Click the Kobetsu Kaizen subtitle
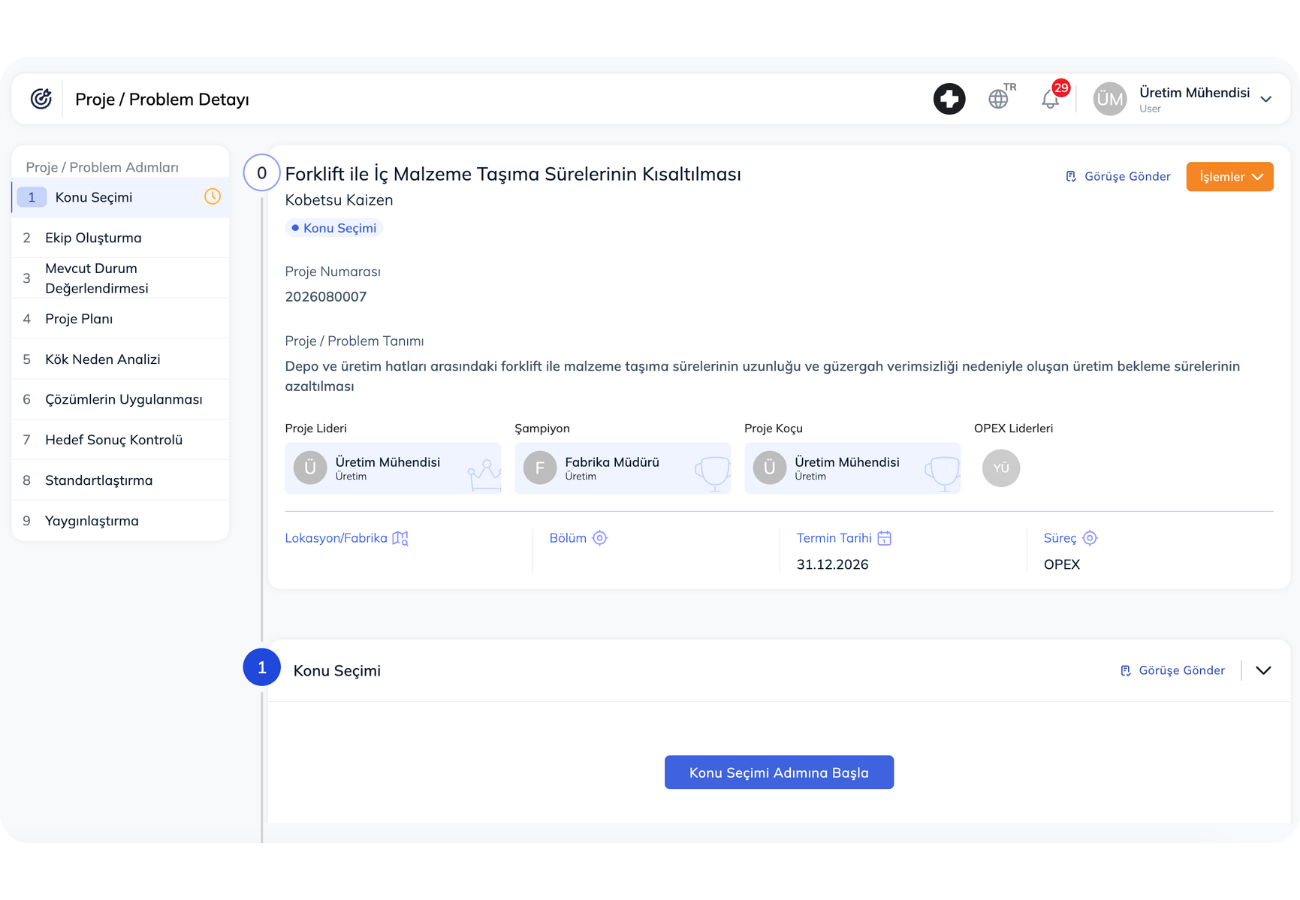The height and width of the screenshot is (900, 1300). (x=339, y=200)
